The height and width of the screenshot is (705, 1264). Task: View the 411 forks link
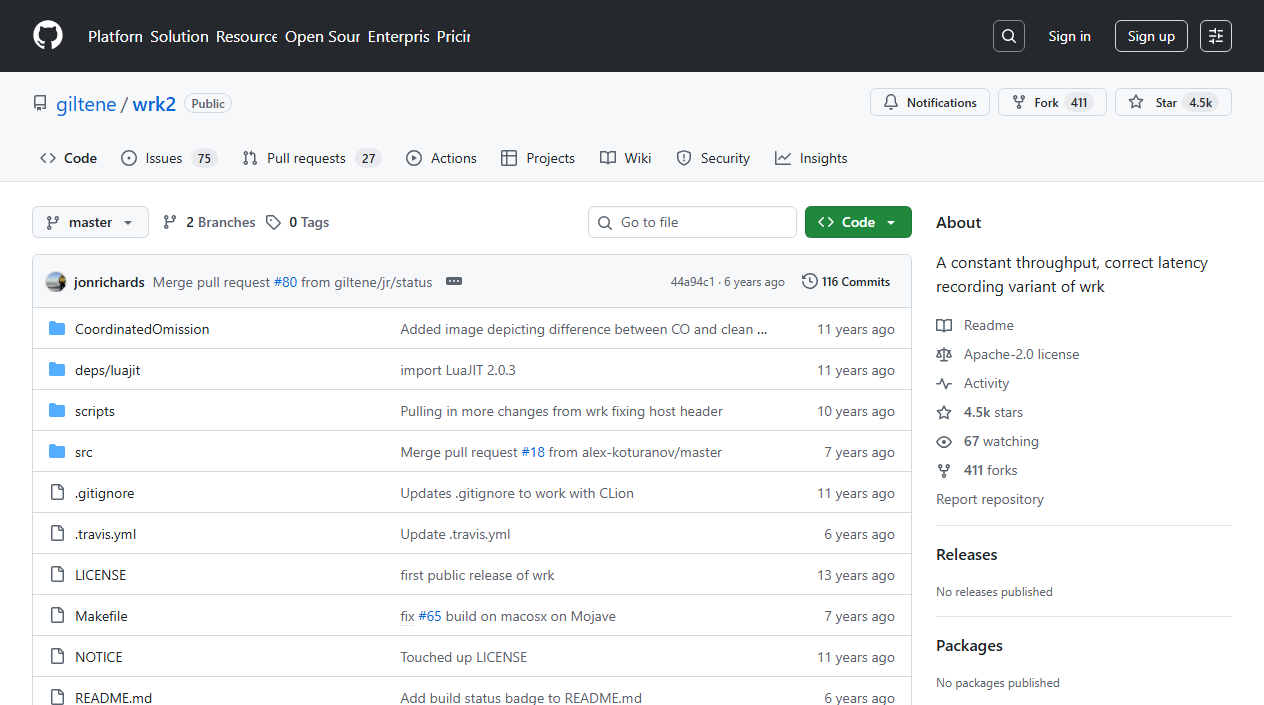(977, 470)
